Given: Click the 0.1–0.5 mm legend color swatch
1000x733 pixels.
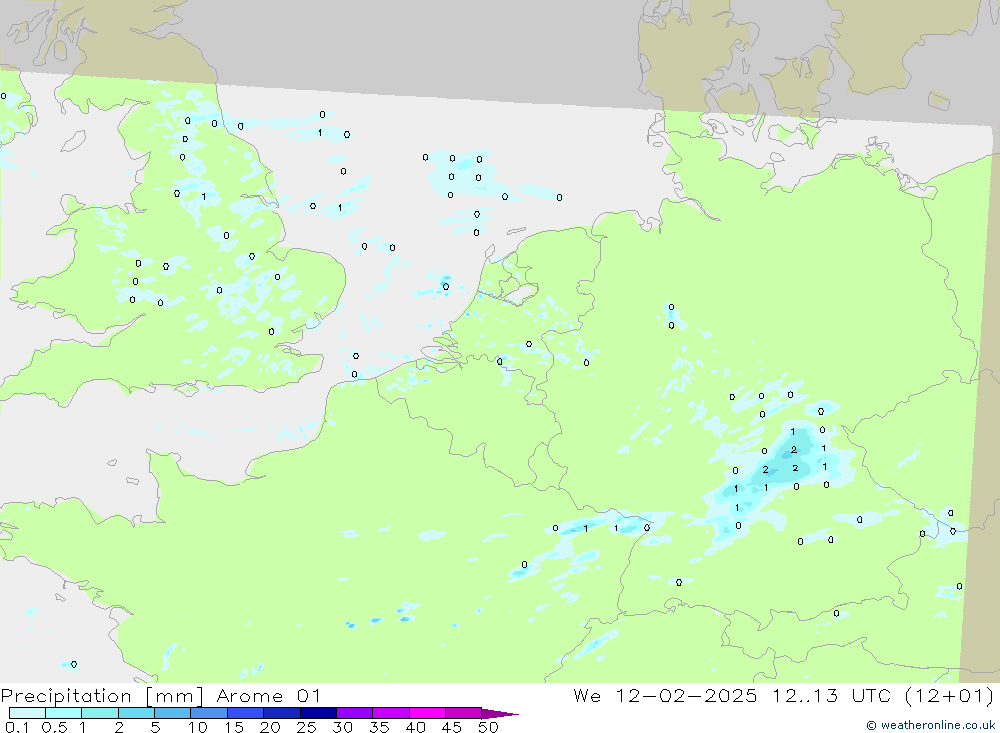Looking at the screenshot, I should click(27, 713).
